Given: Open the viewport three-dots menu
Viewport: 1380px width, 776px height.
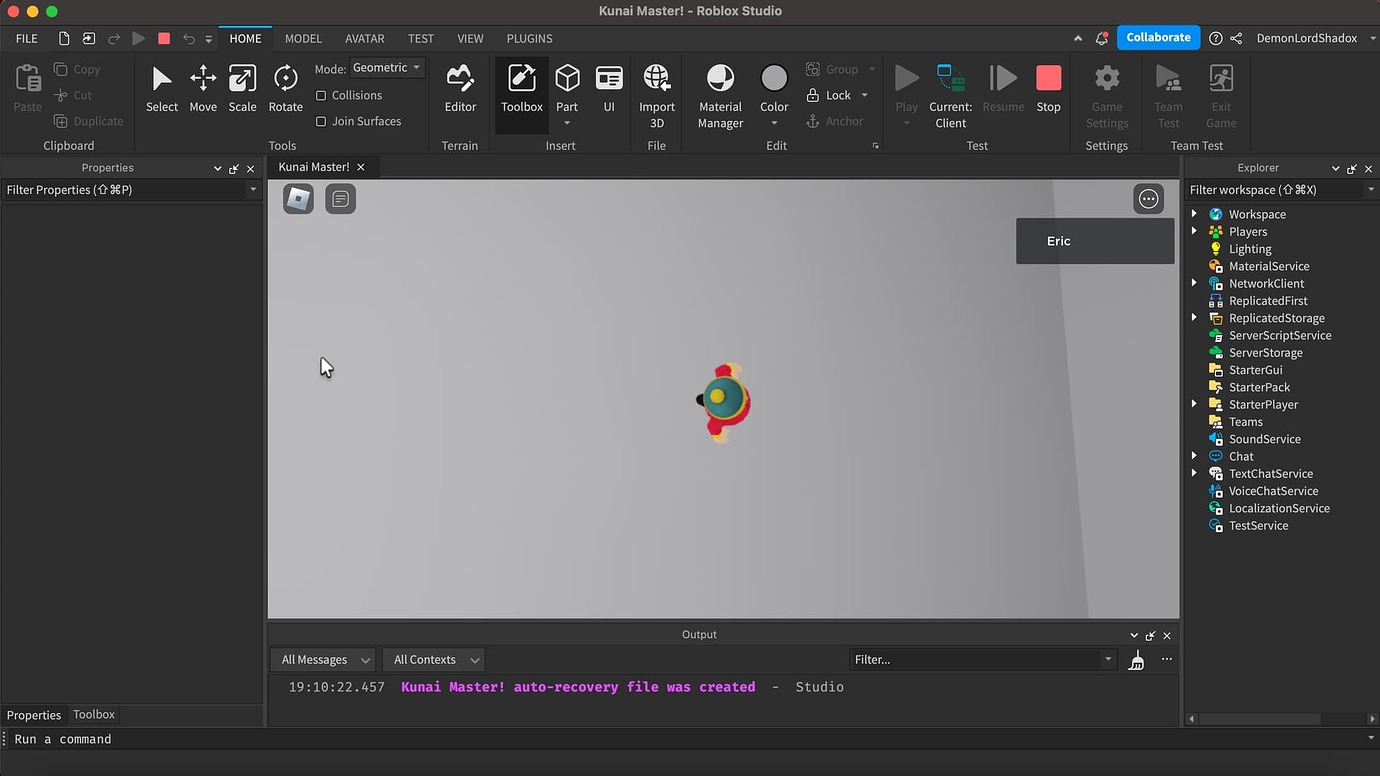Looking at the screenshot, I should click(1148, 199).
